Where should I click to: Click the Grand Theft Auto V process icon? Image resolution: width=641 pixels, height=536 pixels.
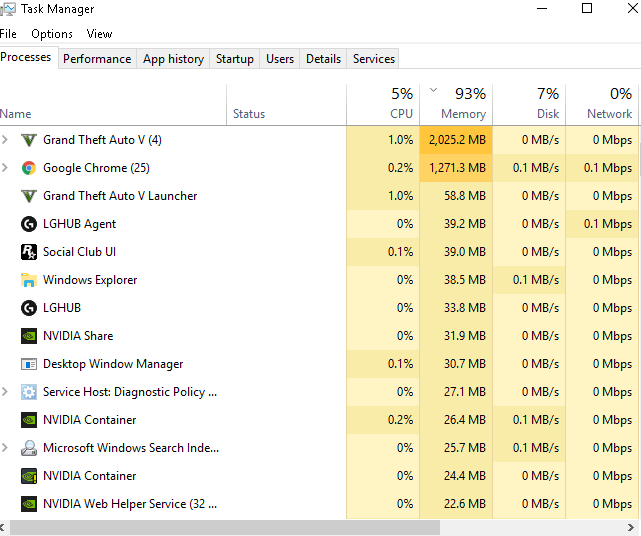[x=29, y=140]
